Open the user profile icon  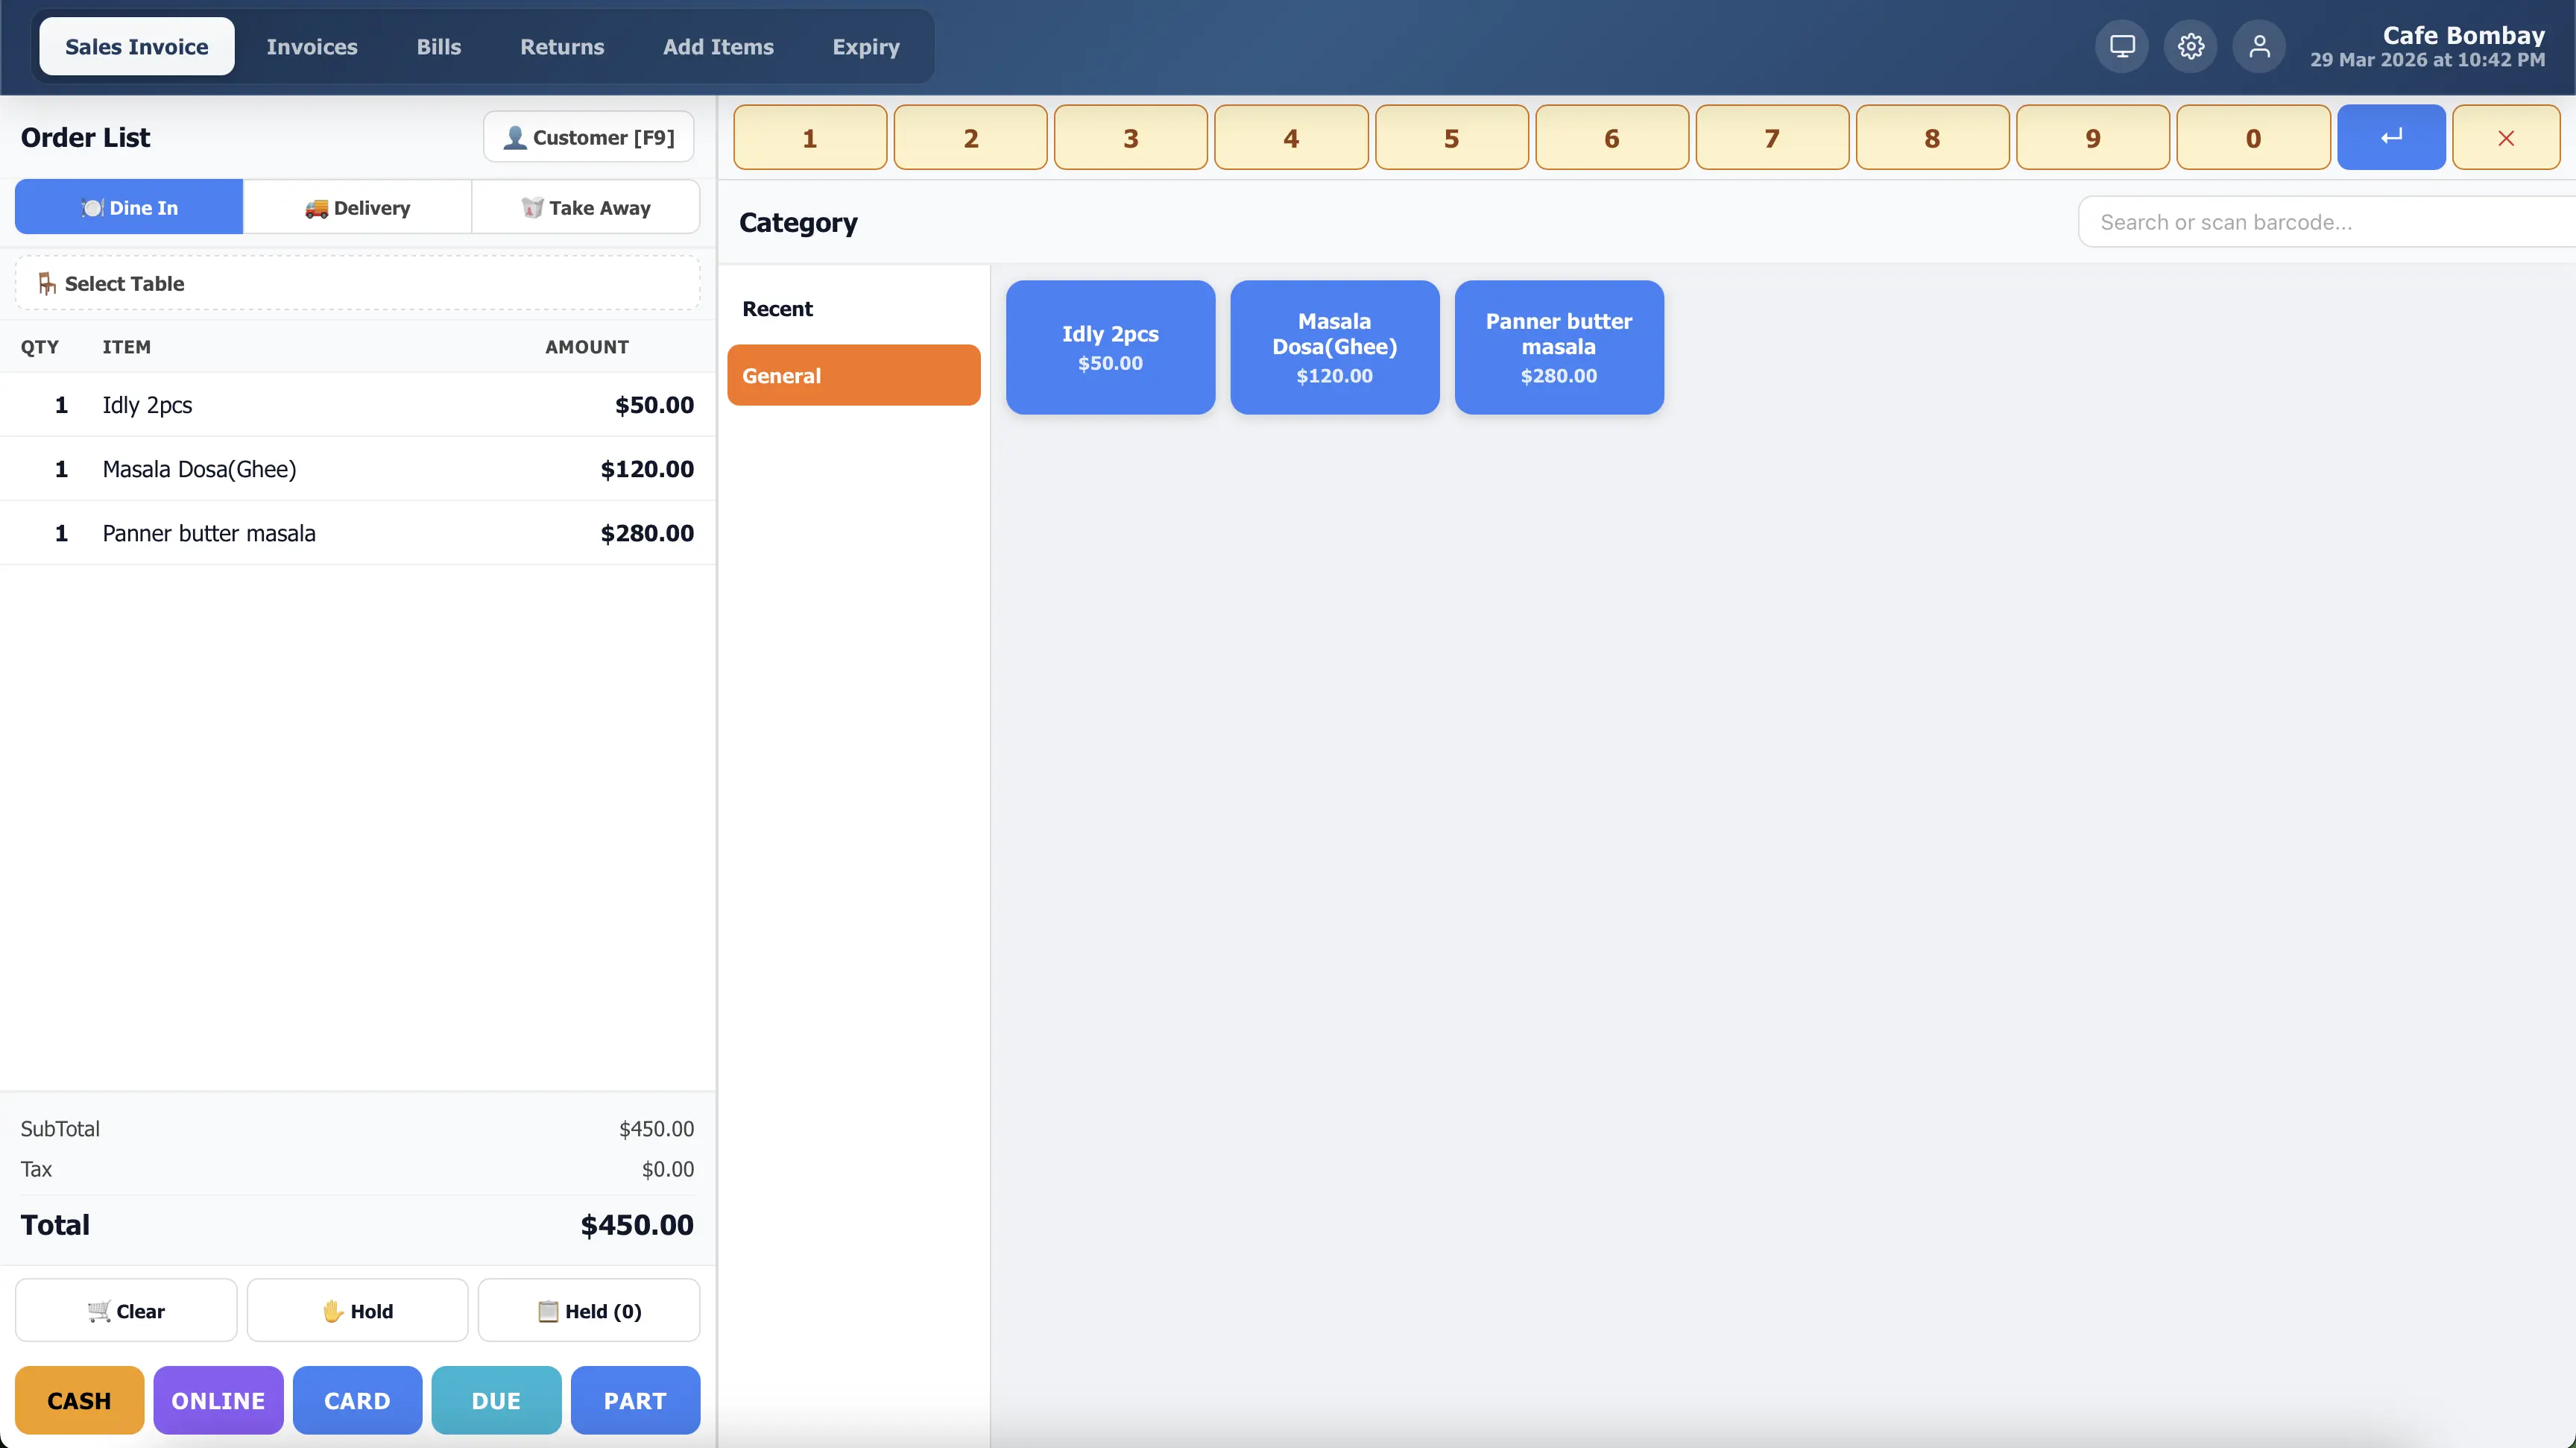[2259, 45]
